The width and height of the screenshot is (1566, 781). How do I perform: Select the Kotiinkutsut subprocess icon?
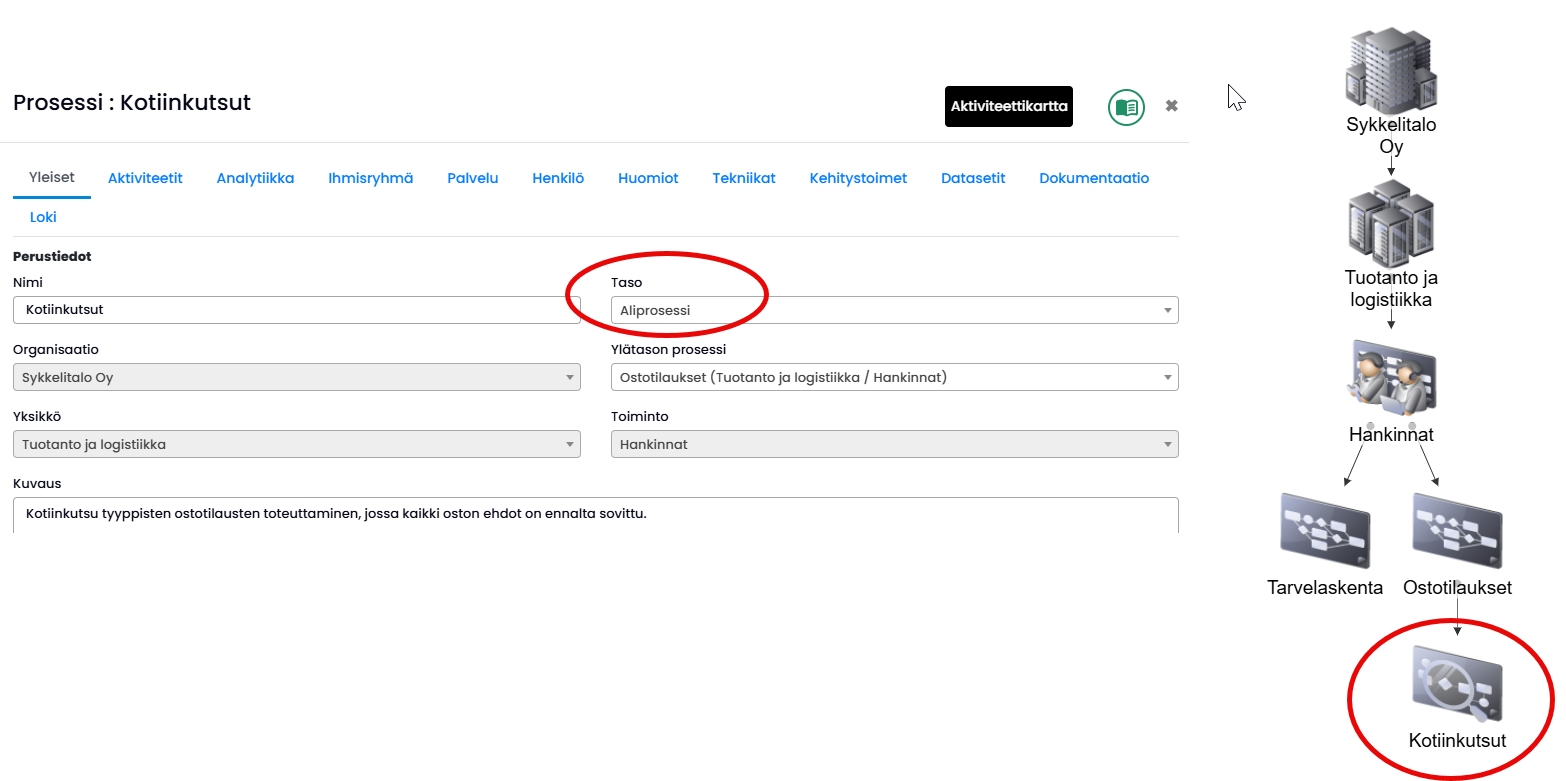[1457, 685]
